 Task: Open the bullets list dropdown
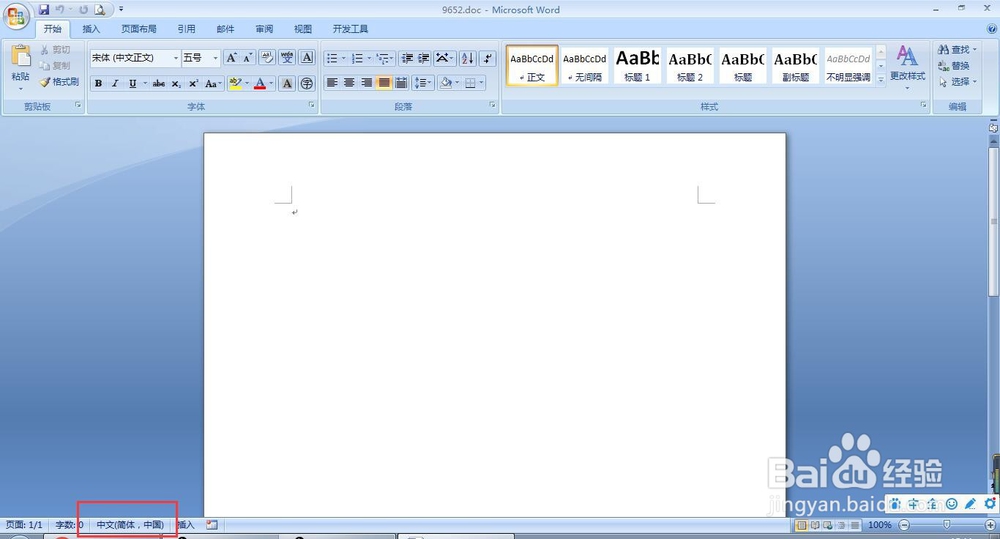(x=344, y=58)
